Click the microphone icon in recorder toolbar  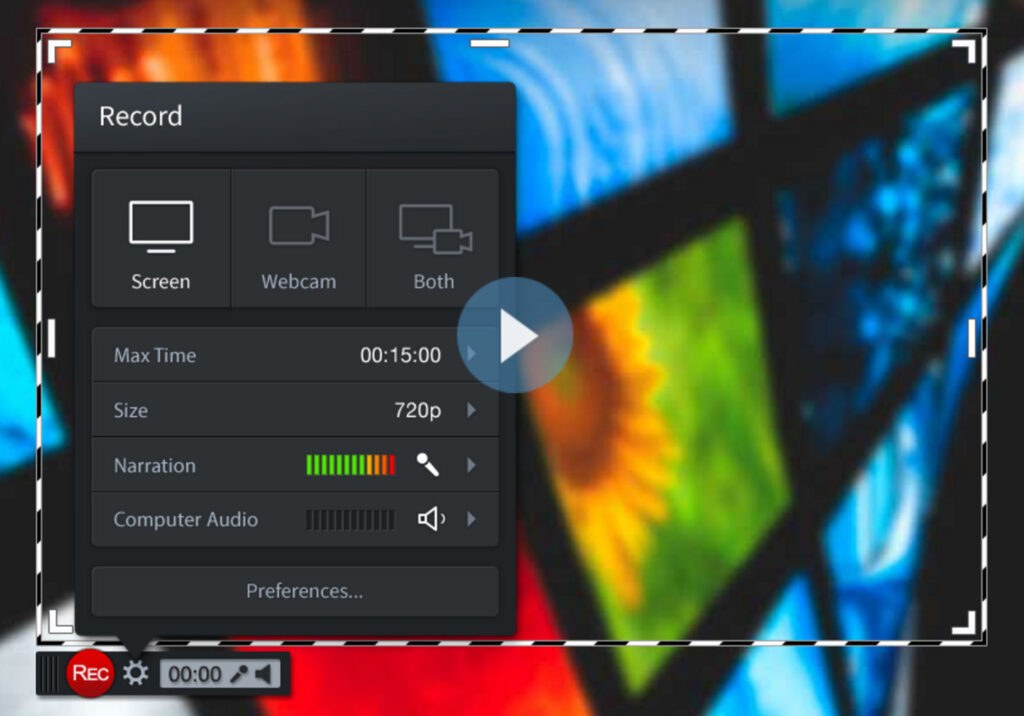[x=240, y=674]
